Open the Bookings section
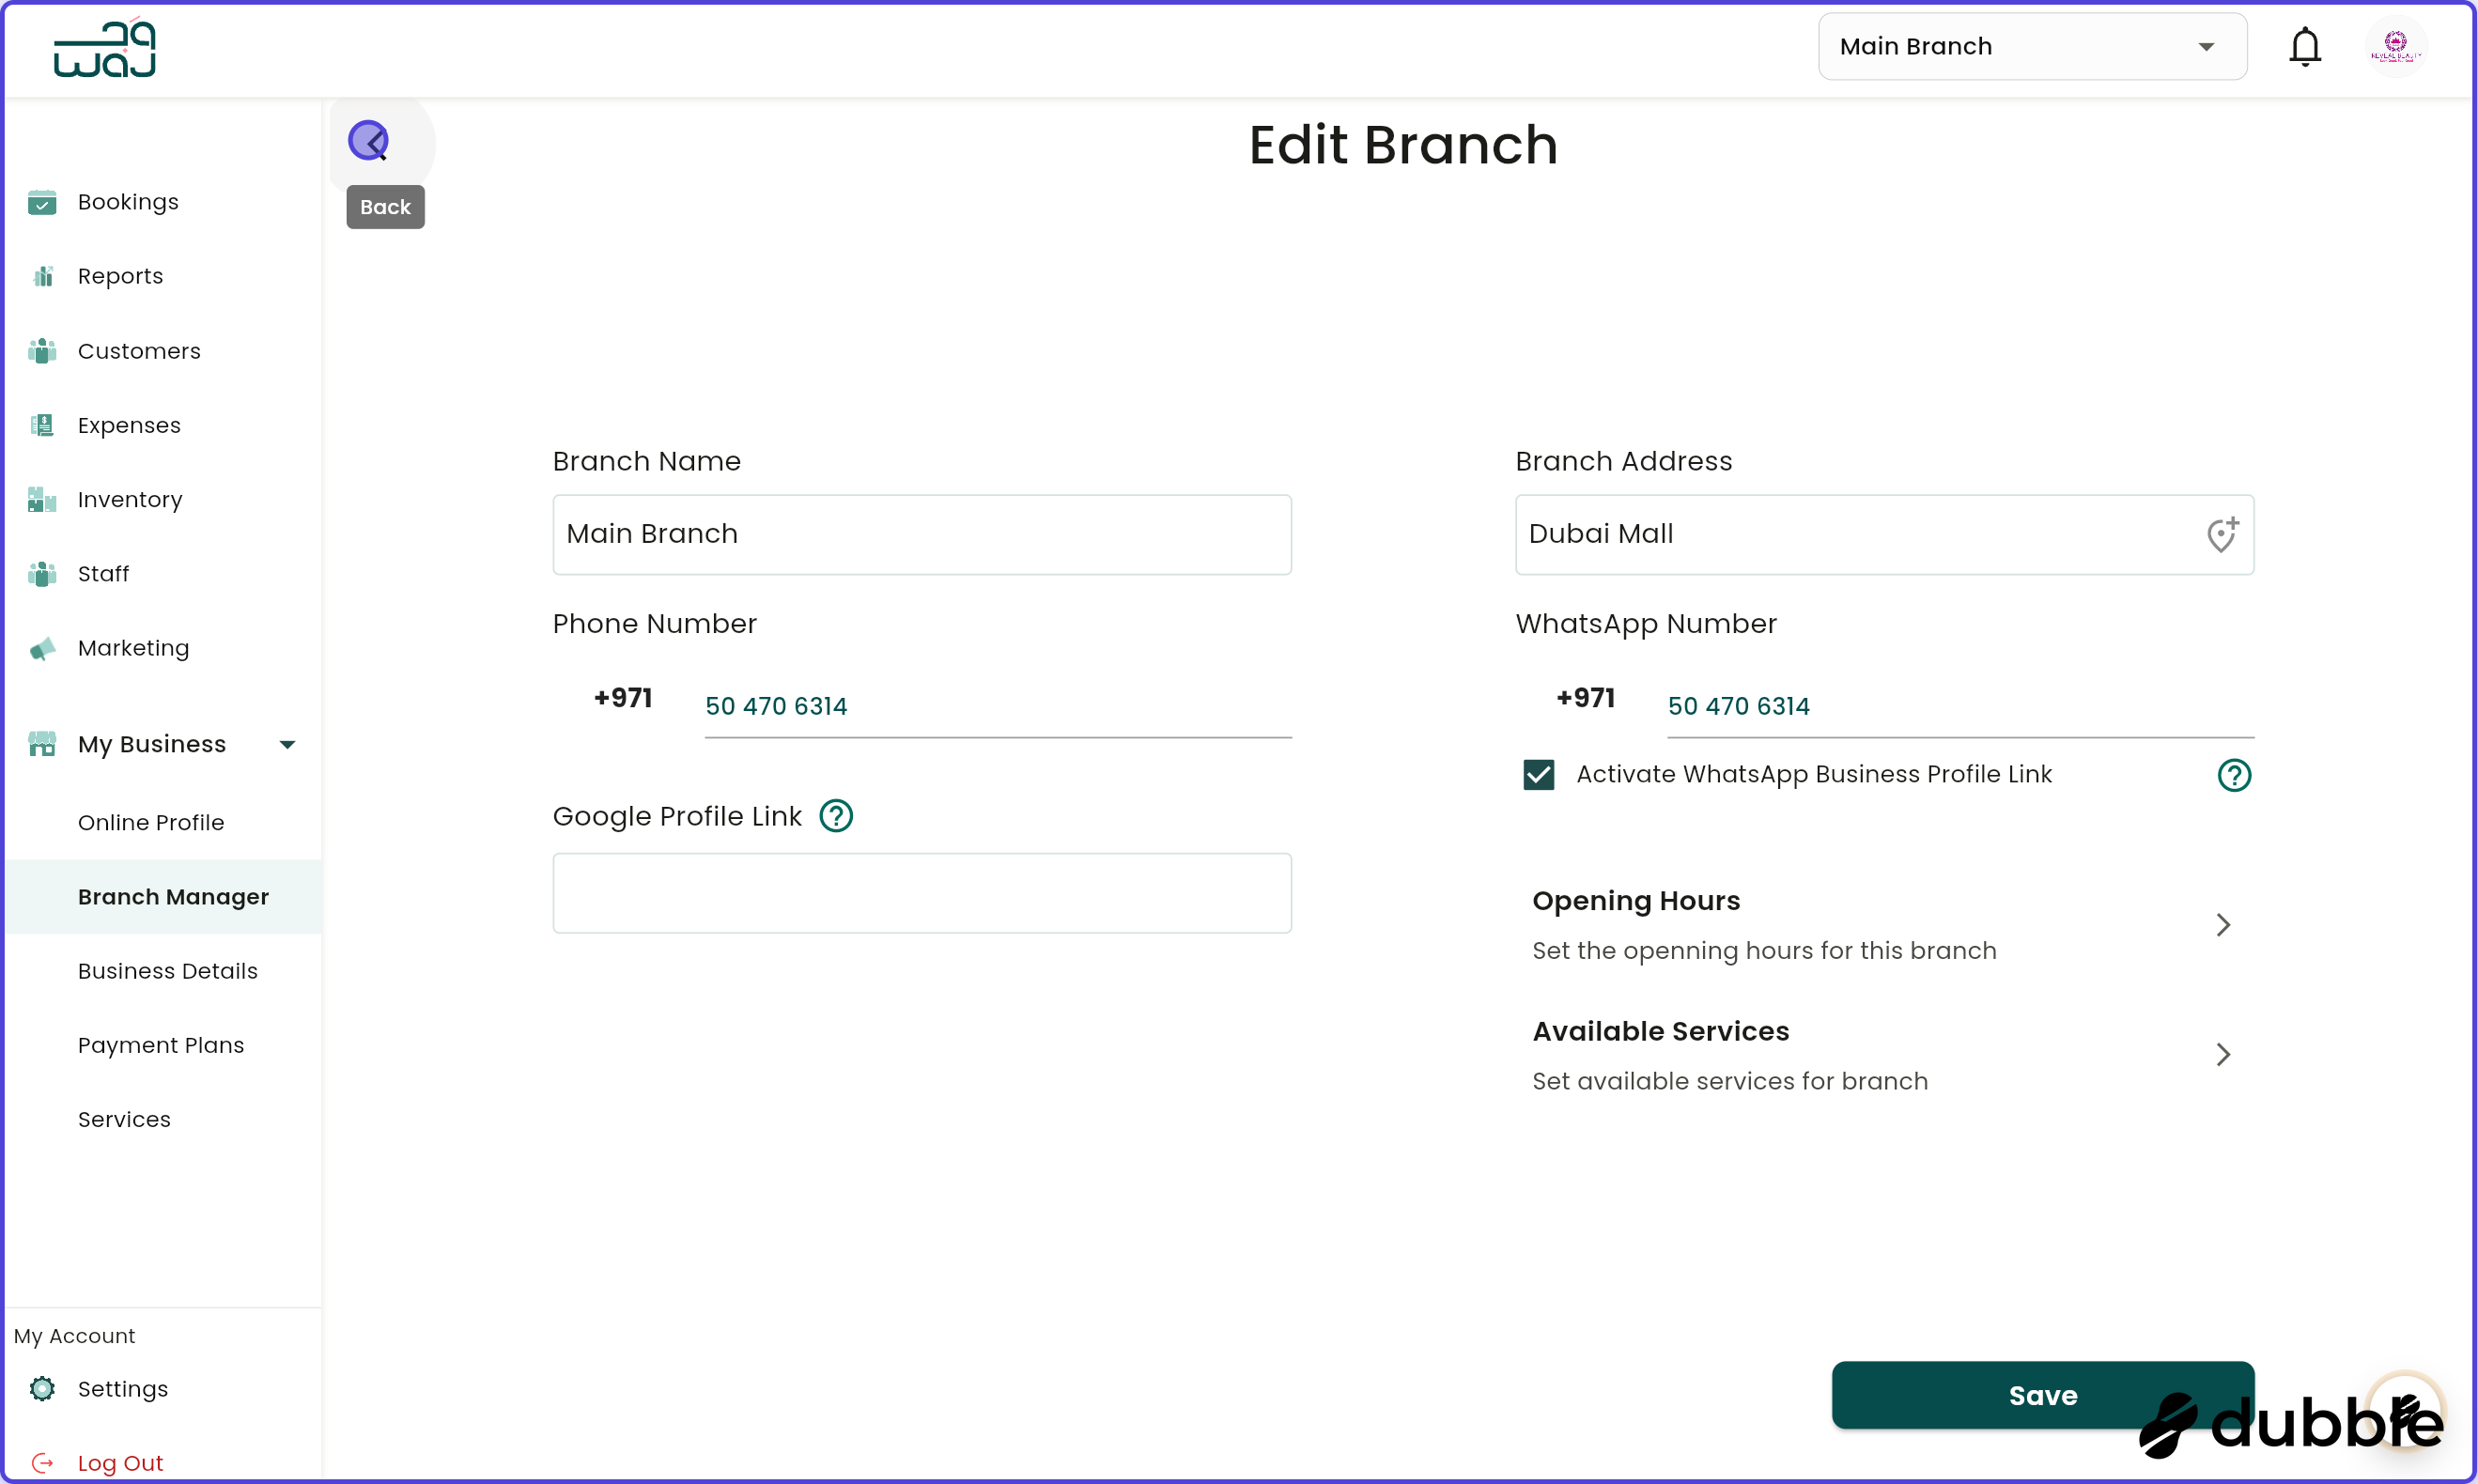 click(x=127, y=201)
